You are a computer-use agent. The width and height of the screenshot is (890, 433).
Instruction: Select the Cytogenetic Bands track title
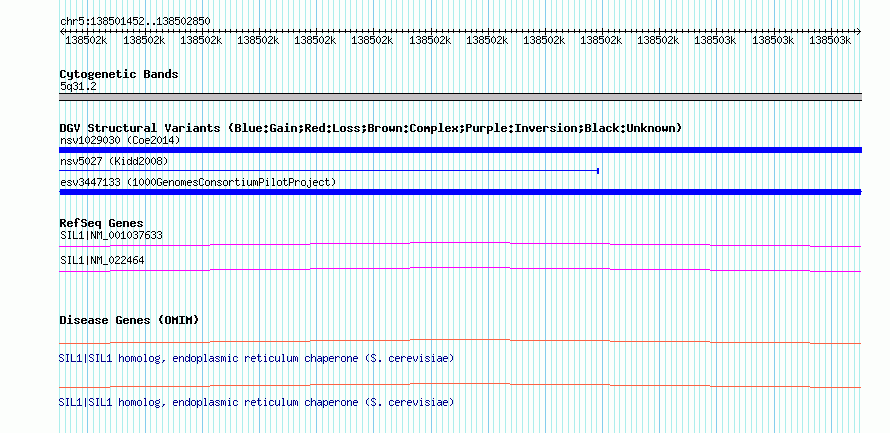tap(119, 74)
